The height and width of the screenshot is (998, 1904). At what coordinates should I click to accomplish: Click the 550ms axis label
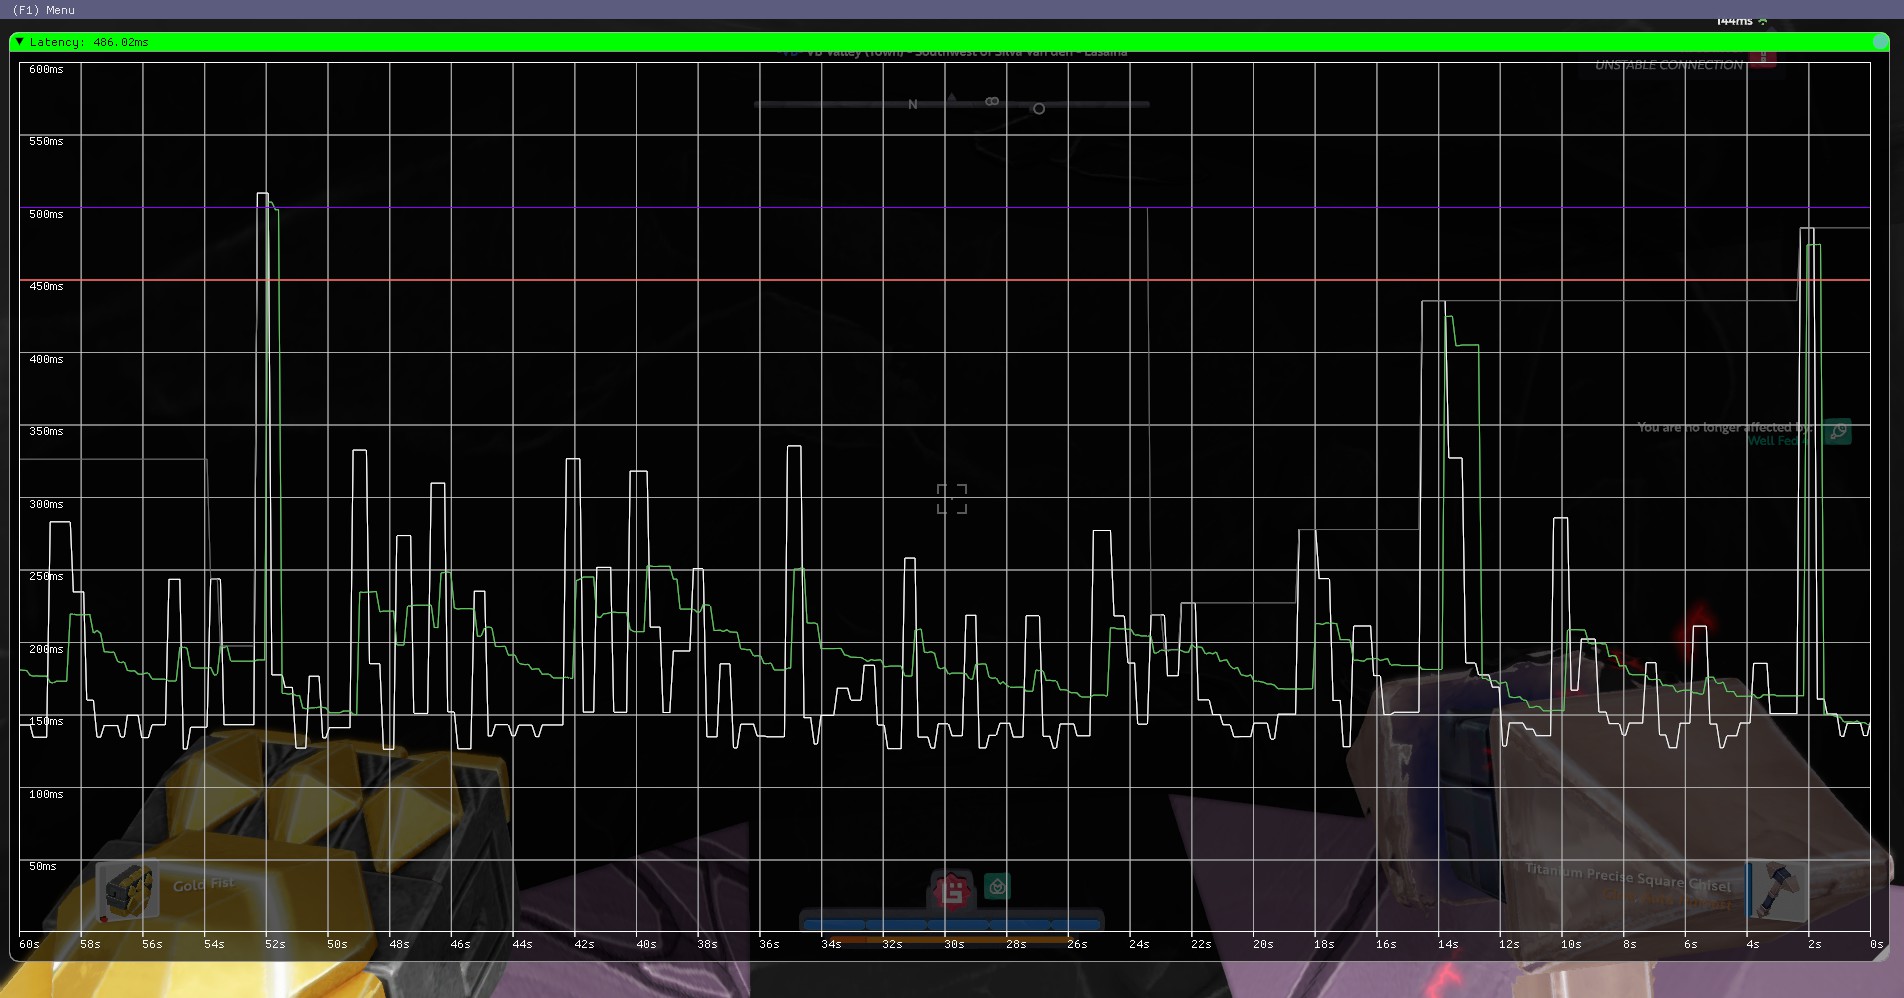(46, 141)
